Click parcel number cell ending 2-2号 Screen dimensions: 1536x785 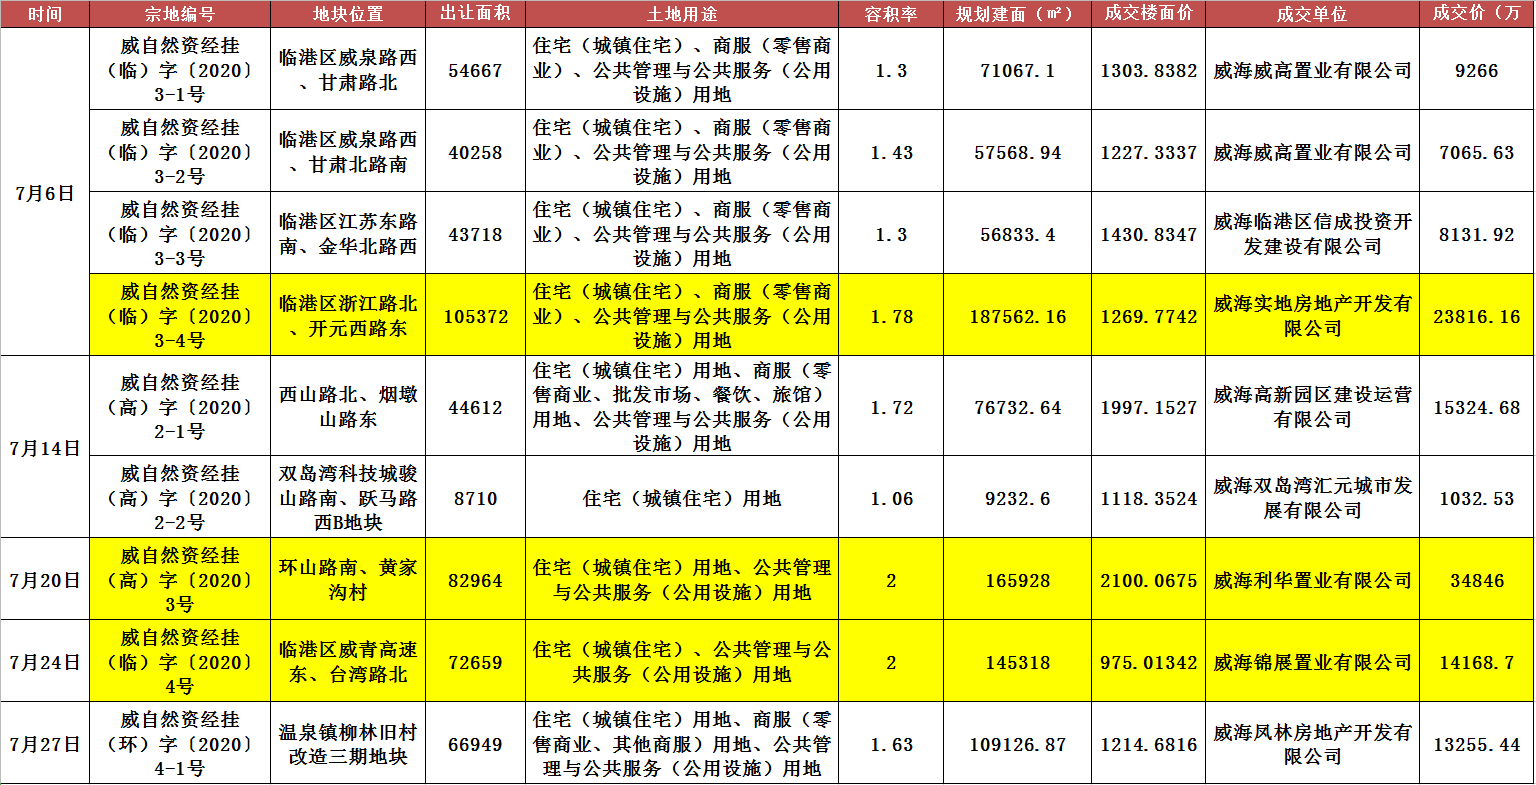point(180,498)
